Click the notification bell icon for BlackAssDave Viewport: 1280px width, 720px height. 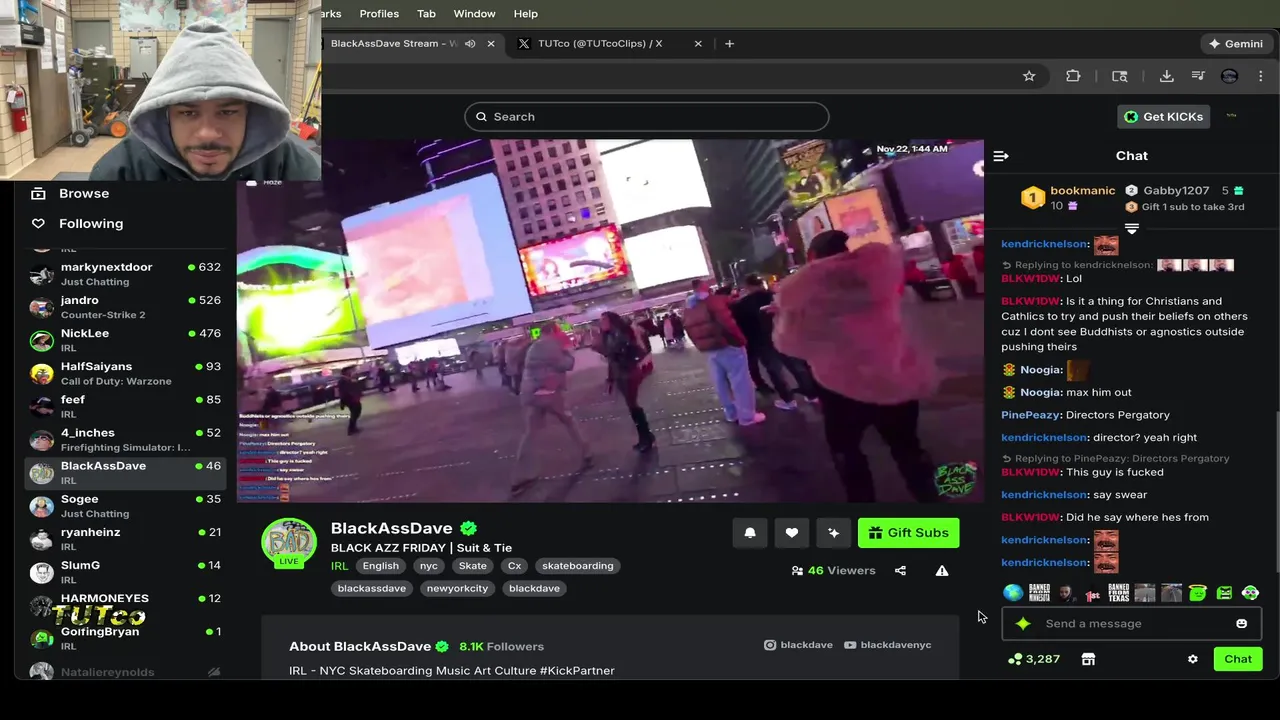(750, 533)
